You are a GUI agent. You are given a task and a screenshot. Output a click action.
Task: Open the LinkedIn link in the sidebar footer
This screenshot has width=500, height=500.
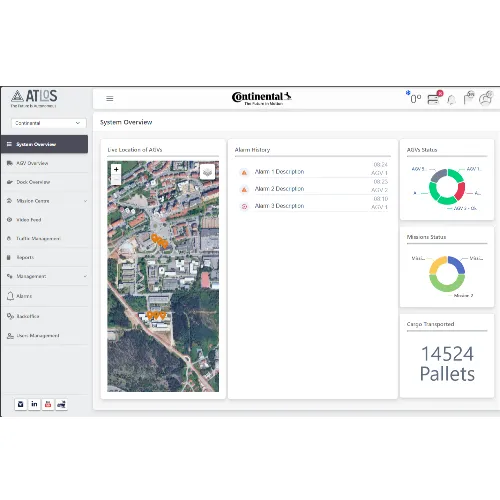34,404
